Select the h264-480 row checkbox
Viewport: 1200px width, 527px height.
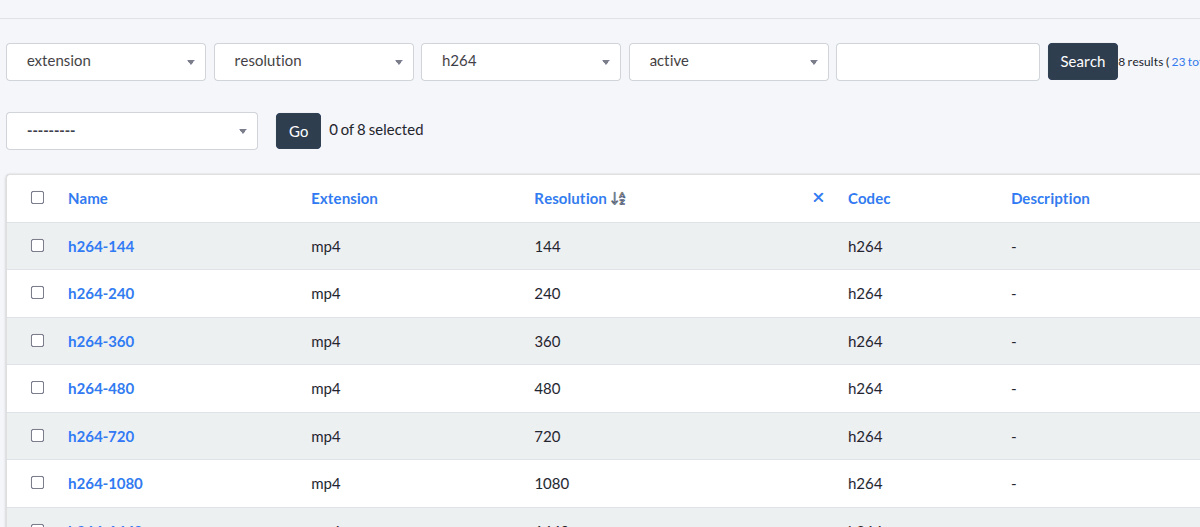coord(38,388)
